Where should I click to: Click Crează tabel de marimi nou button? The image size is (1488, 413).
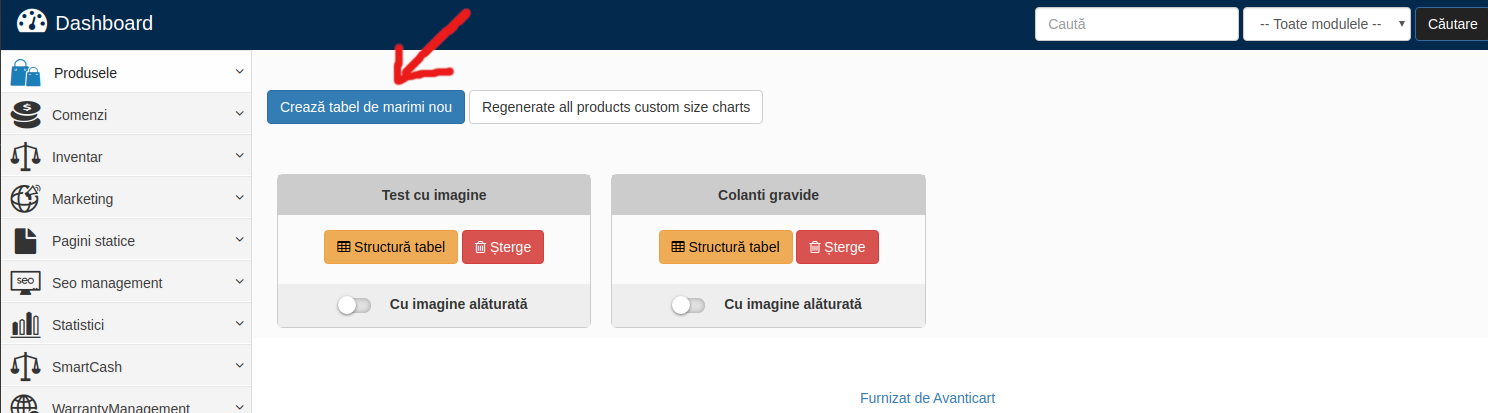click(x=366, y=107)
